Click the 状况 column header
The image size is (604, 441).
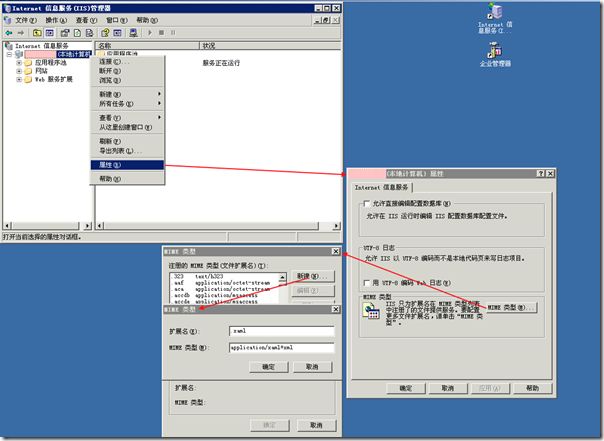point(270,46)
